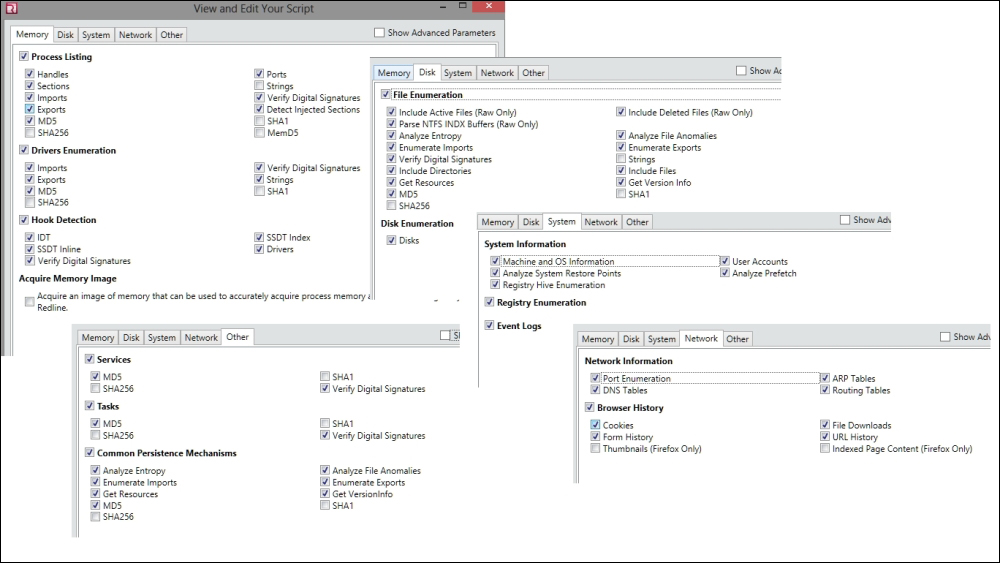Uncheck the IDT option
The width and height of the screenshot is (1000, 563).
(30, 237)
